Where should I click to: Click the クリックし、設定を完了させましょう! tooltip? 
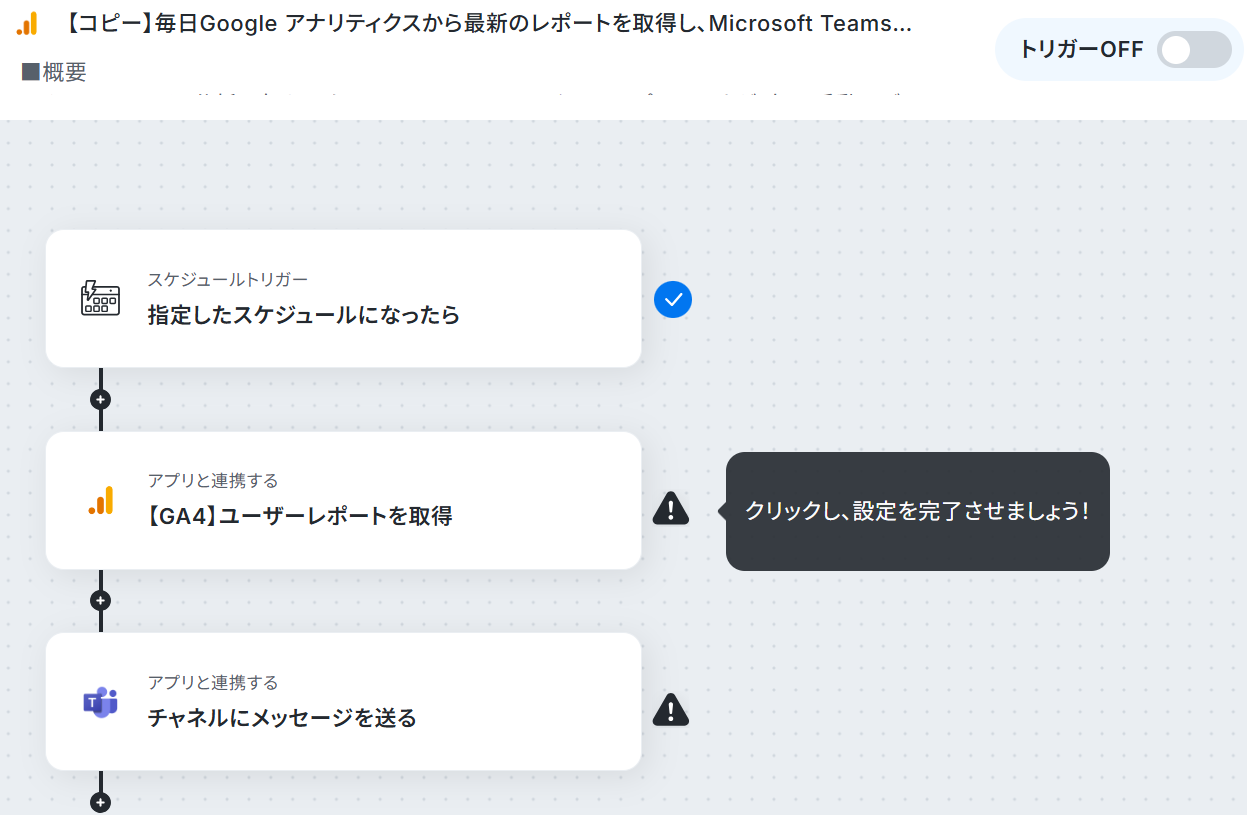pos(917,511)
